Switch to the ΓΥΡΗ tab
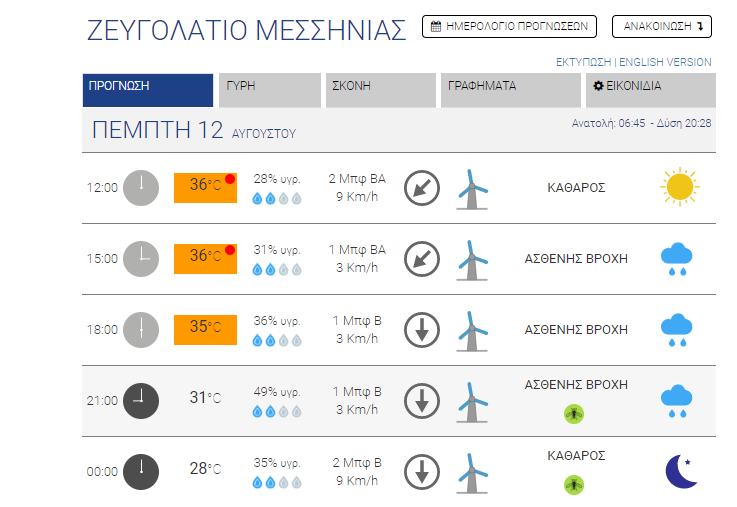 click(x=270, y=90)
